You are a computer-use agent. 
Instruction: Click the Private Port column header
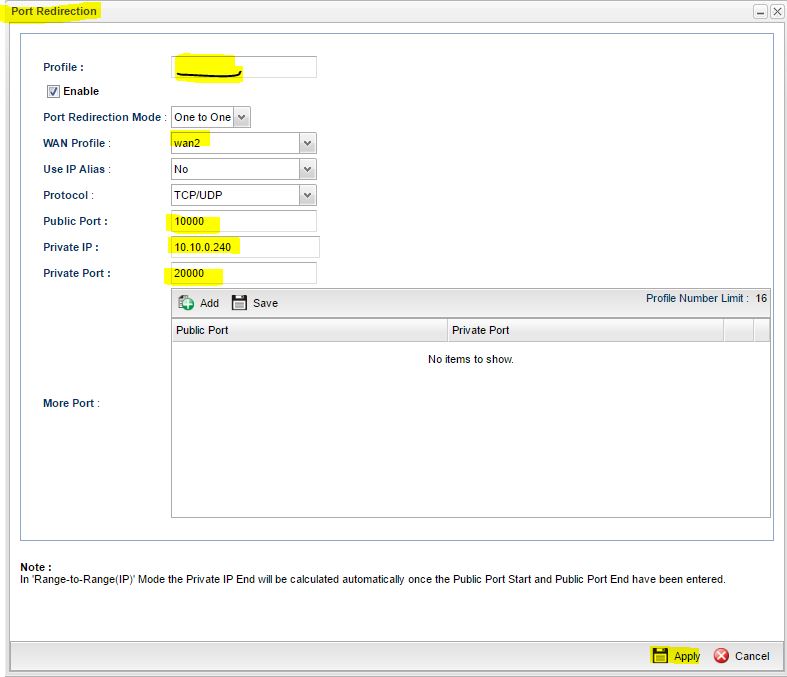[585, 330]
